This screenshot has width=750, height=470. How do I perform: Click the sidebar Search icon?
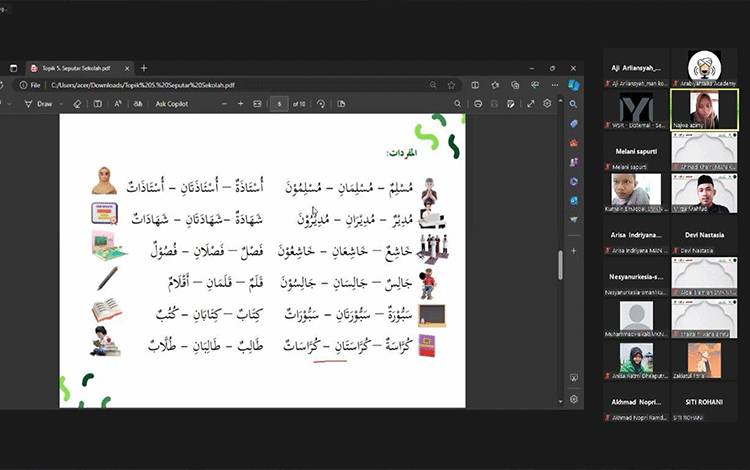[x=574, y=104]
